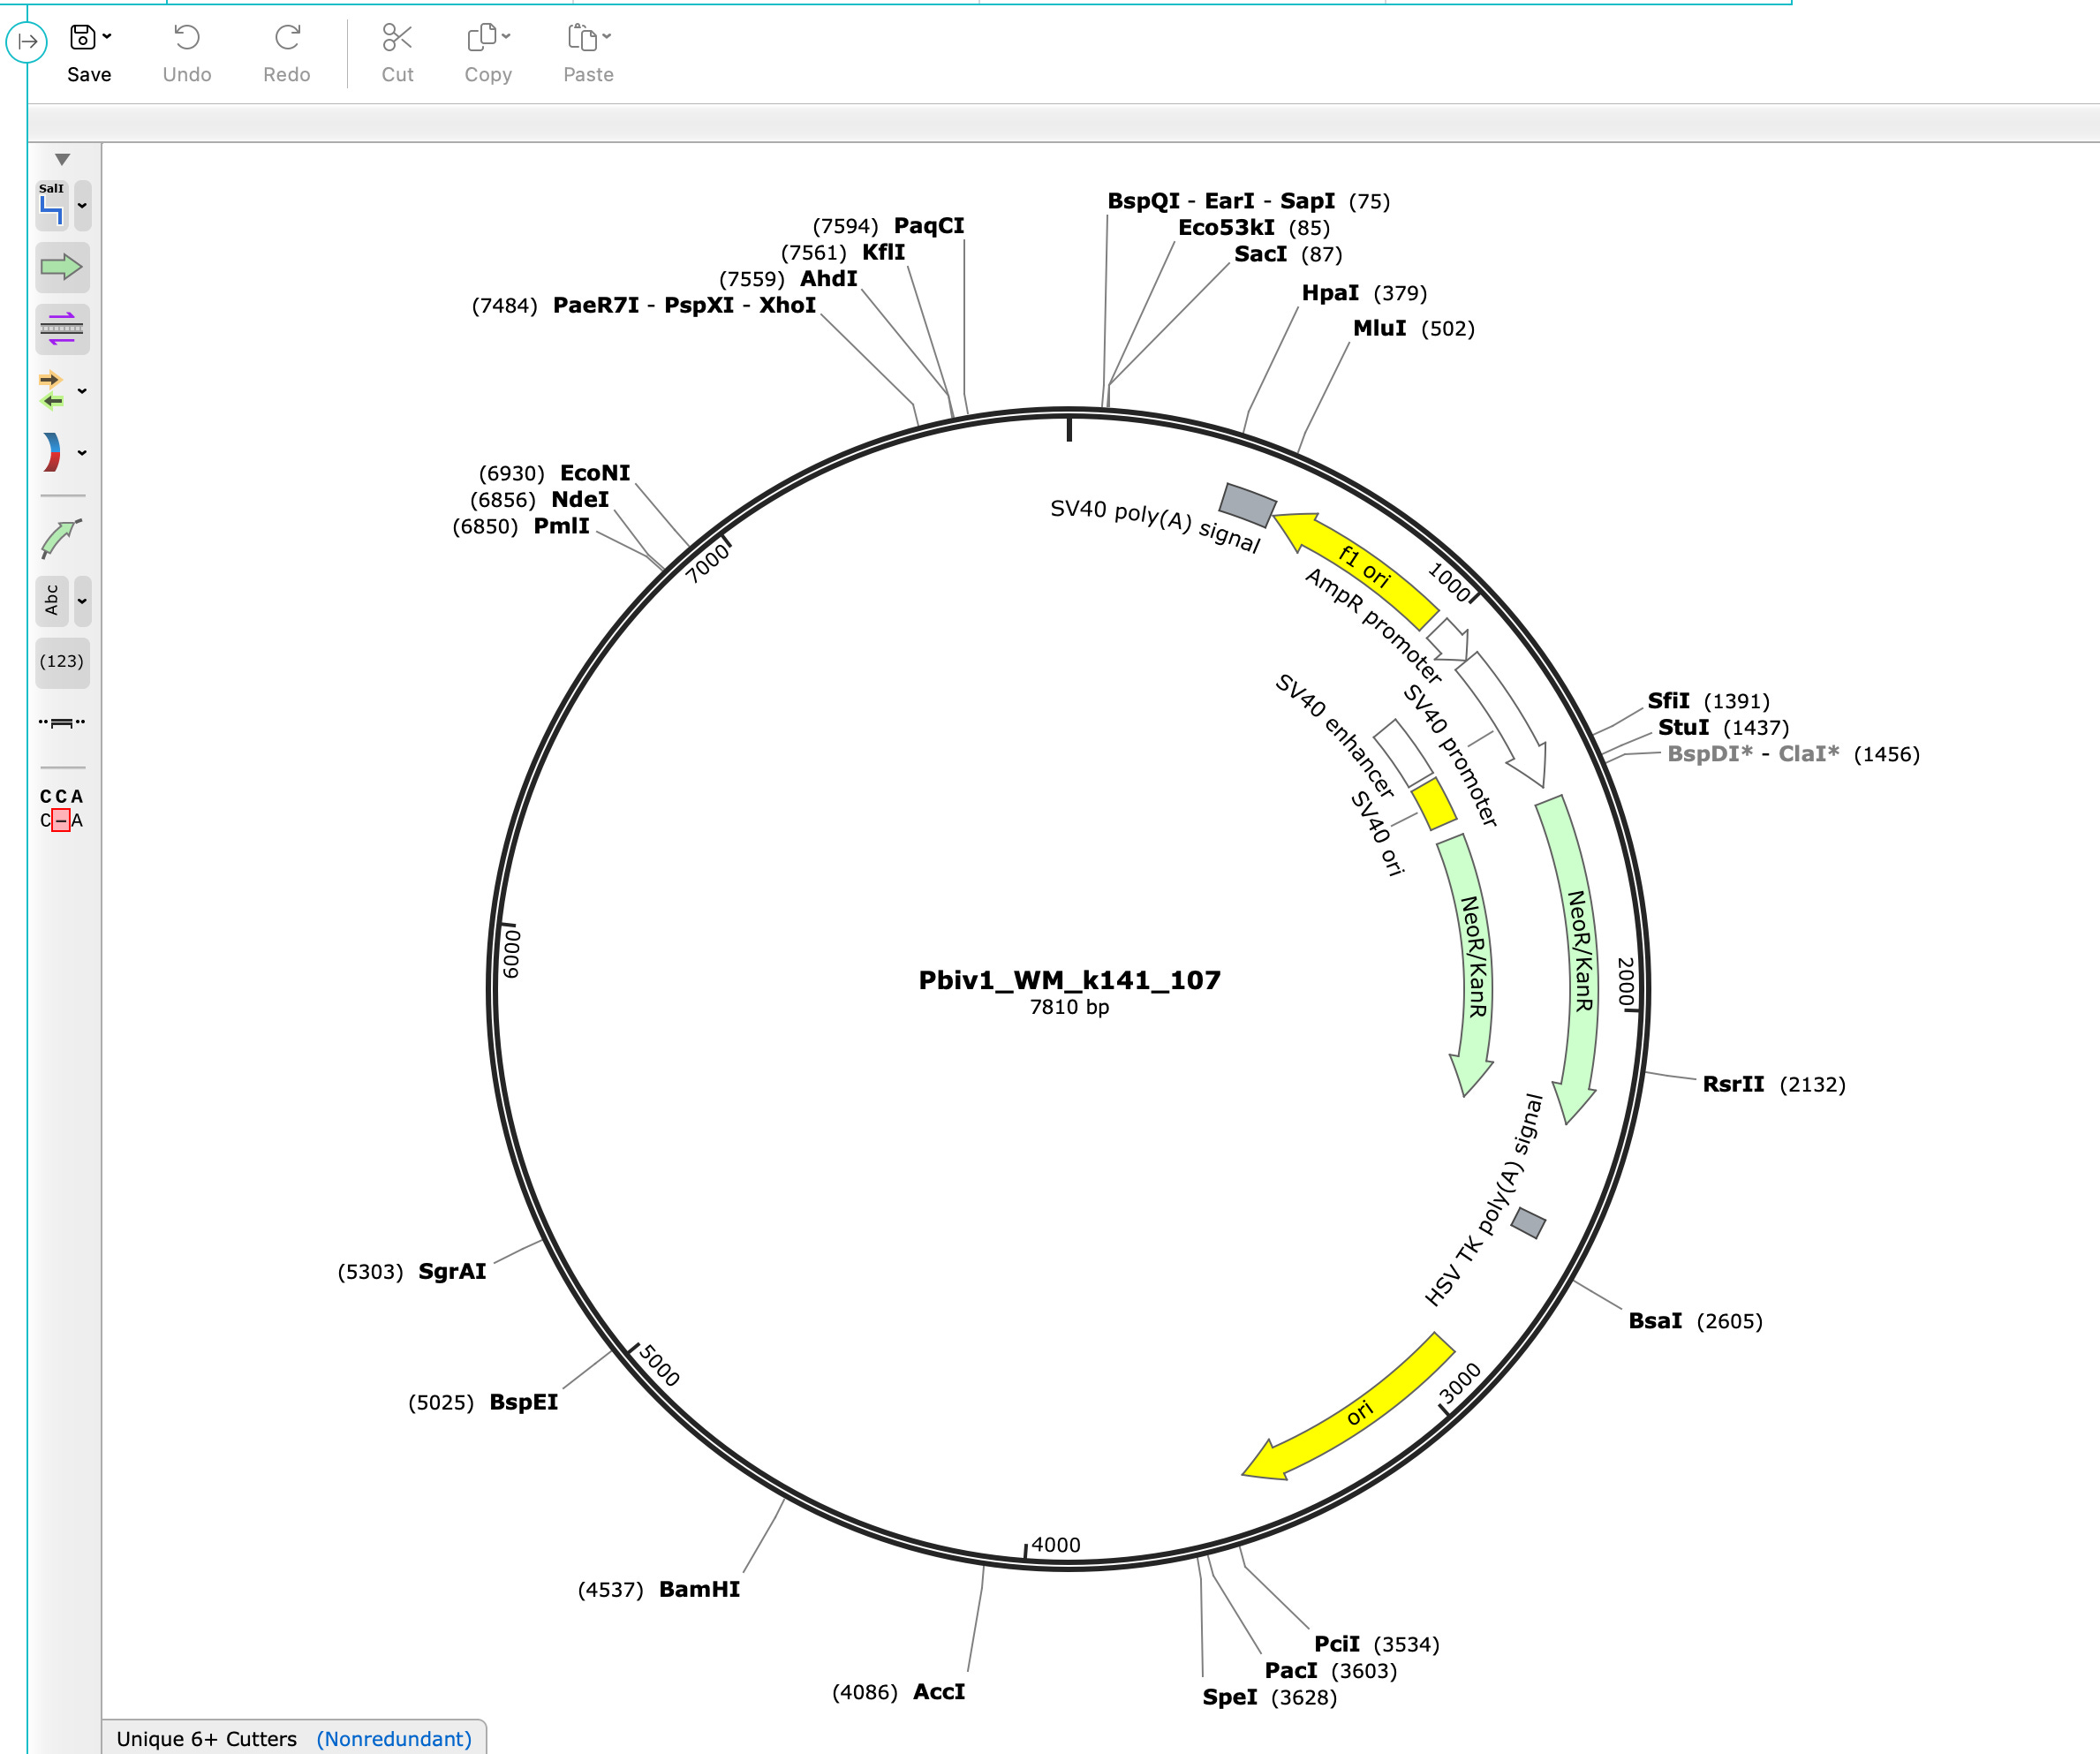Open the Unique 6+ Cutters enzyme set tab
This screenshot has width=2100, height=1754.
coord(207,1738)
